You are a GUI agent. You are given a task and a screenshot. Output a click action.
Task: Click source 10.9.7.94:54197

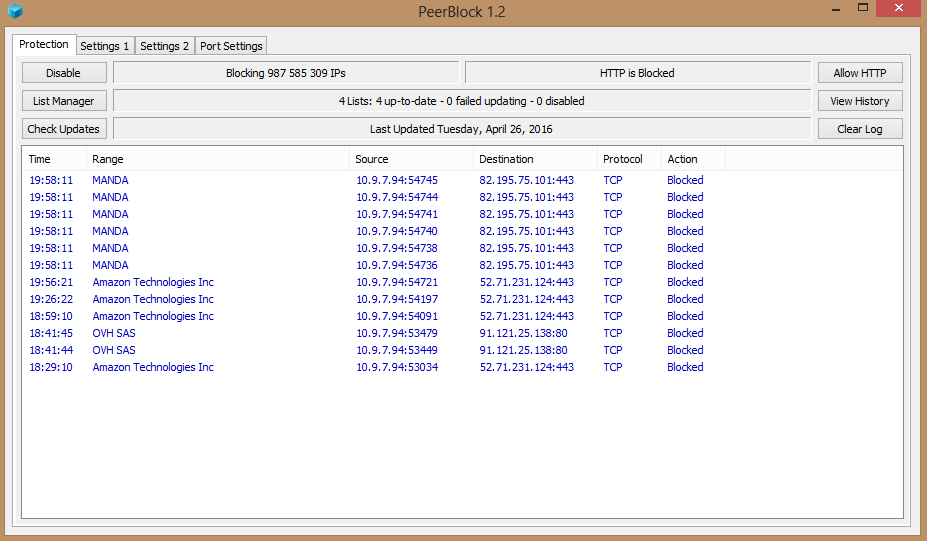pyautogui.click(x=397, y=299)
